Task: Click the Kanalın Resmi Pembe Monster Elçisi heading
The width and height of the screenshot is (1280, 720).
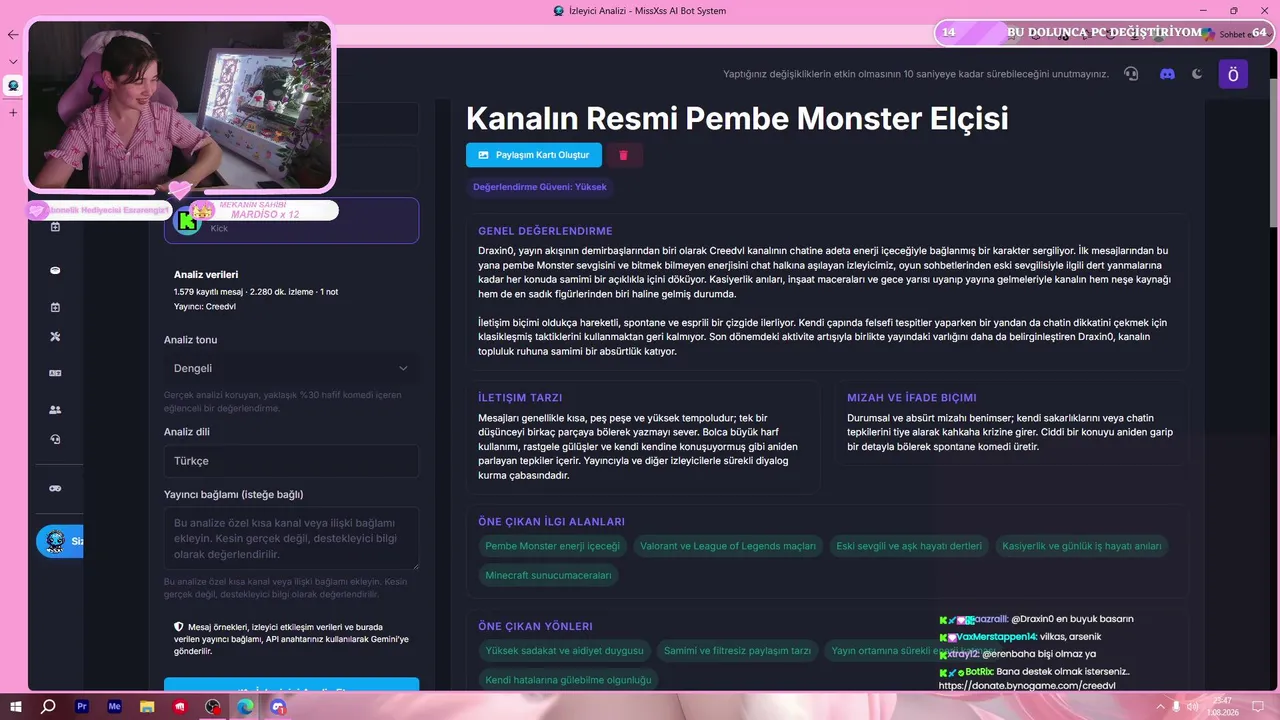Action: click(737, 118)
